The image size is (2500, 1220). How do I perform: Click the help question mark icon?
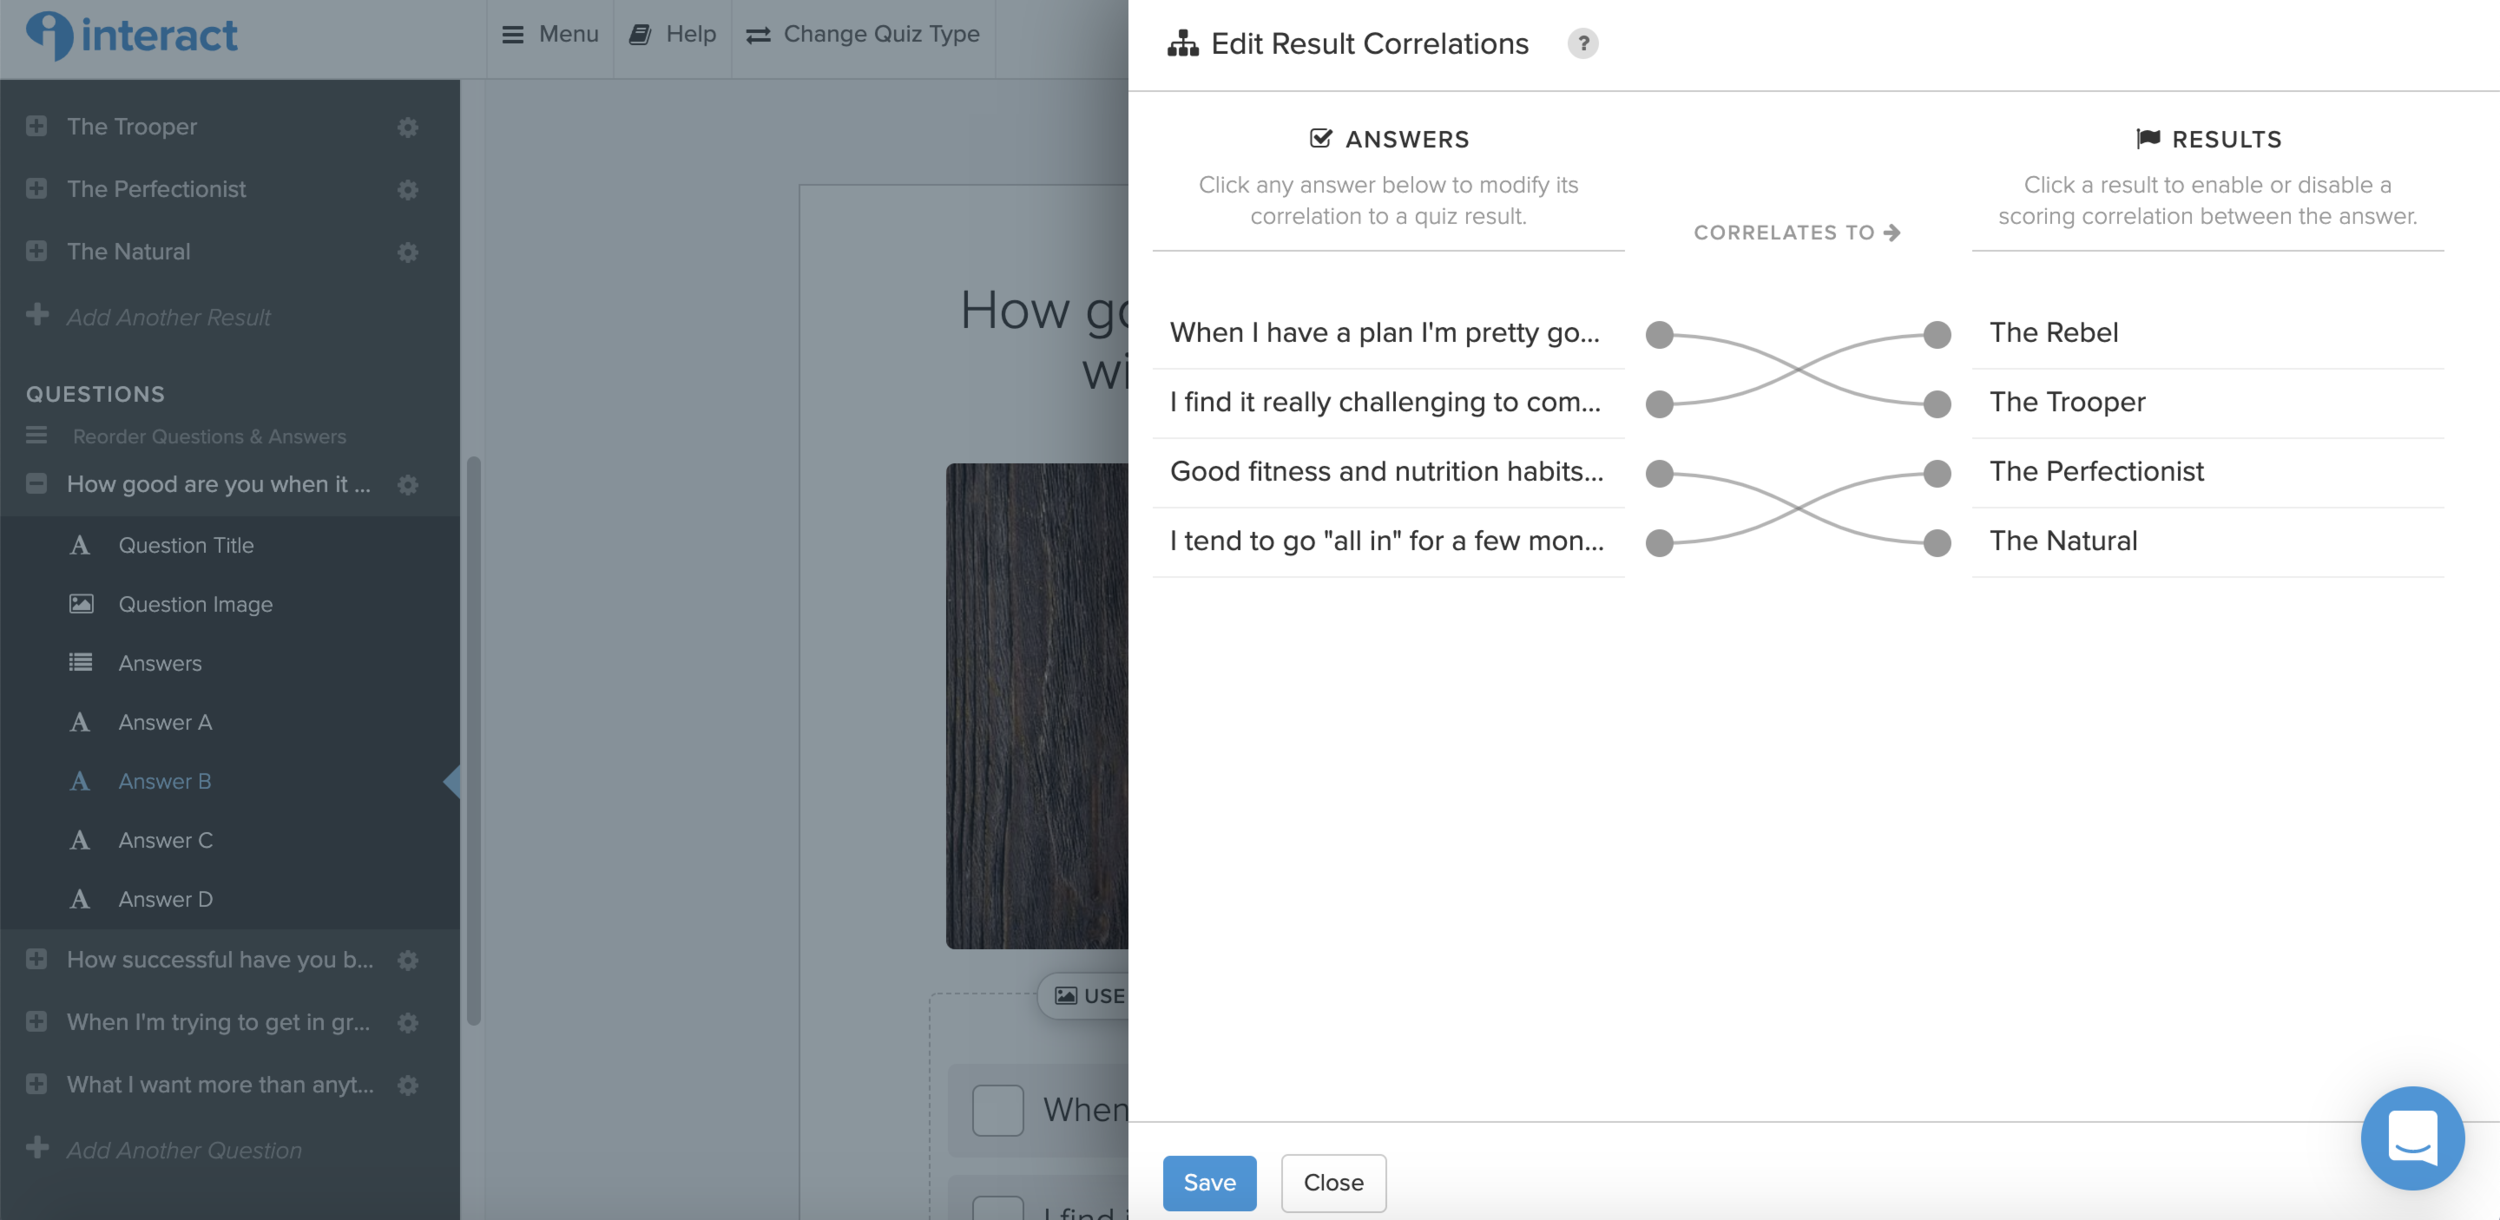coord(1582,44)
